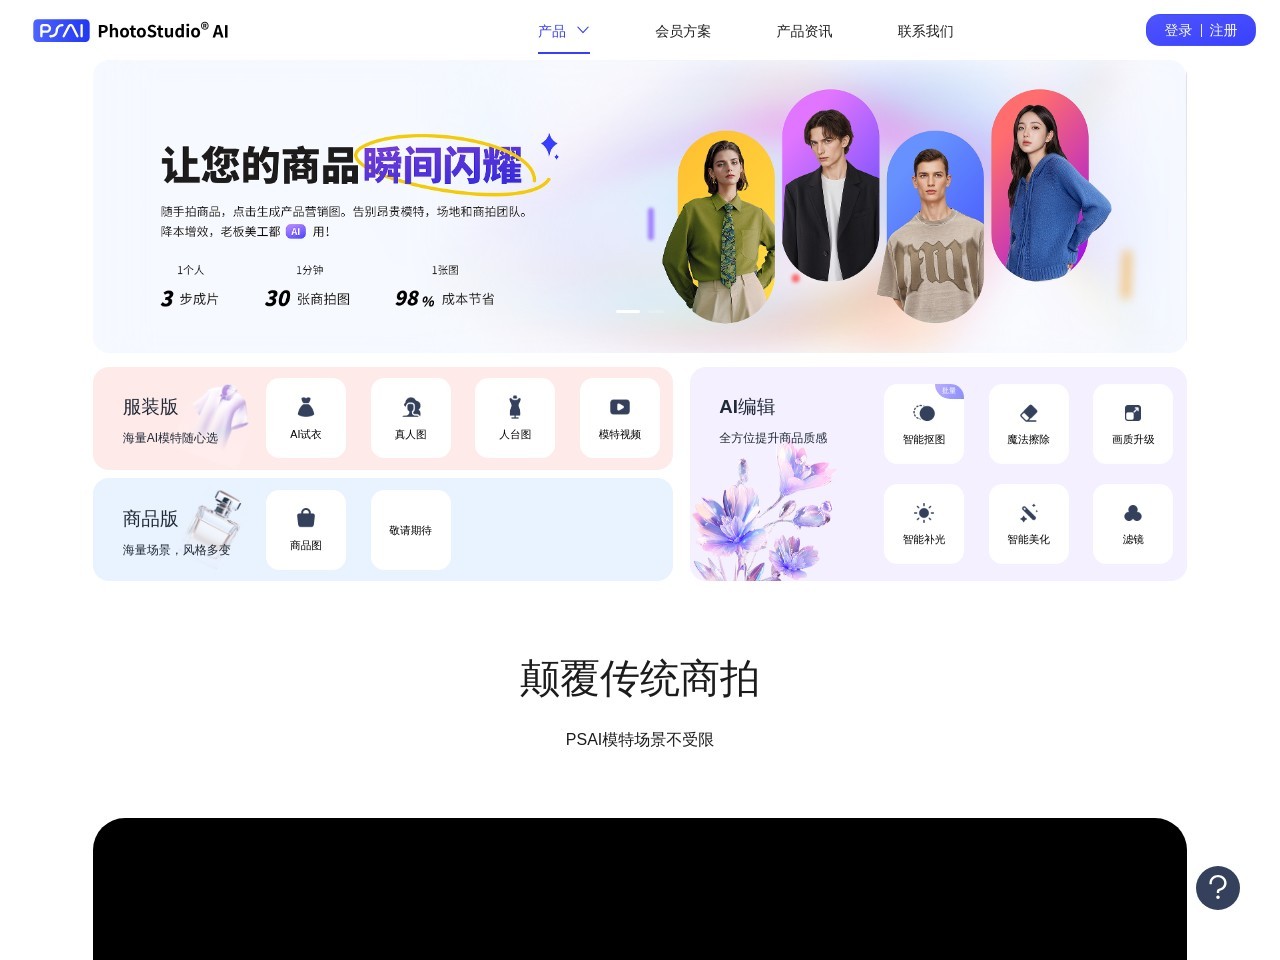Open the 产品资讯 menu item

click(x=804, y=31)
